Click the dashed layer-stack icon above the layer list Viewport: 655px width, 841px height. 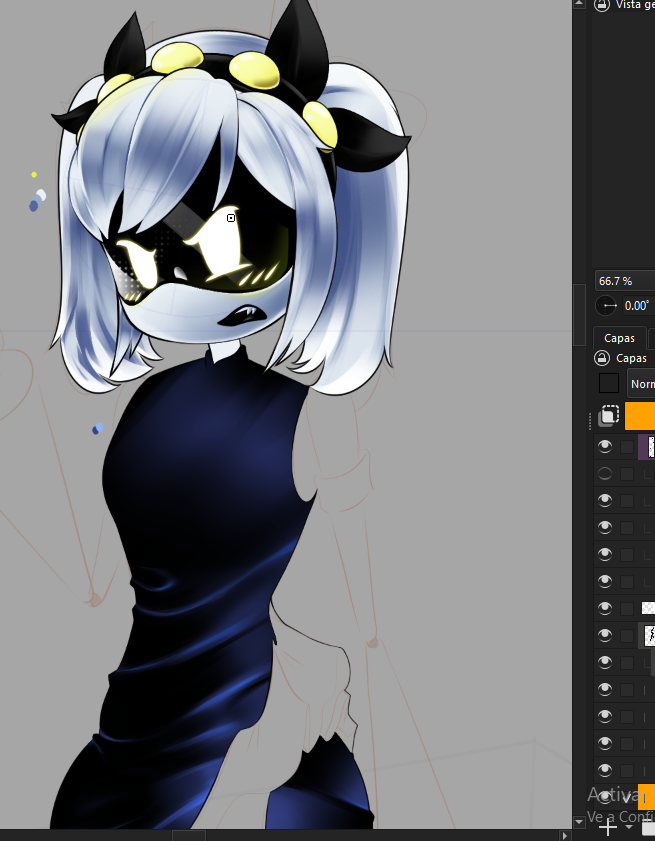pos(609,416)
